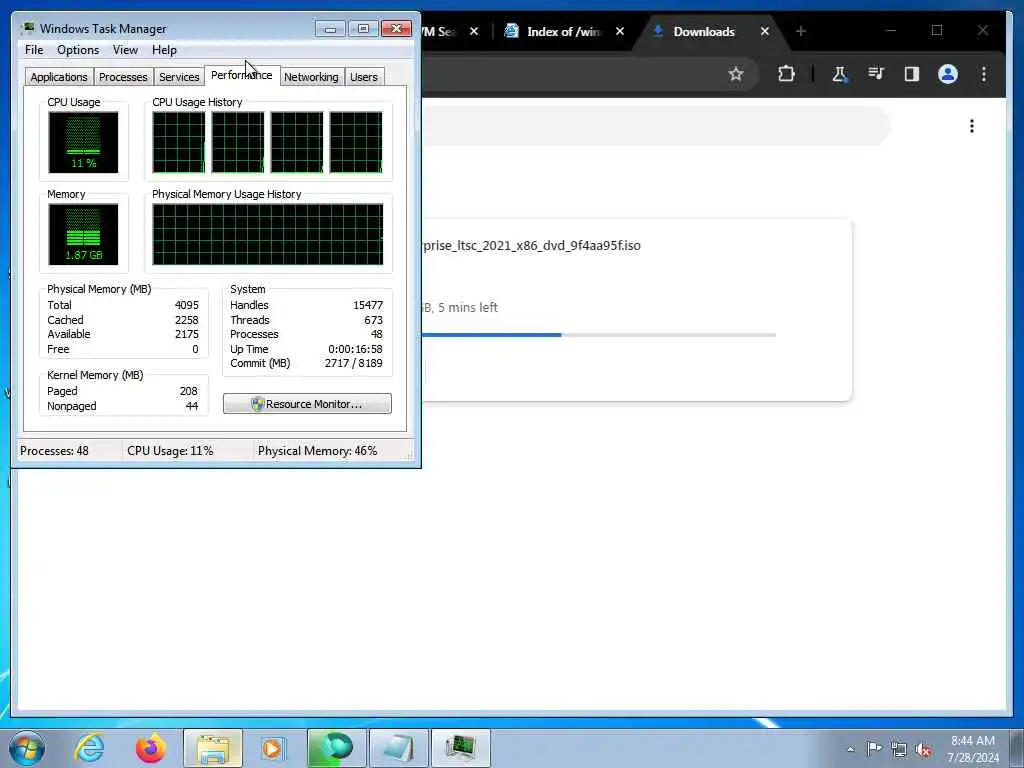
Task: Switch to the Processes tab
Action: pos(123,77)
